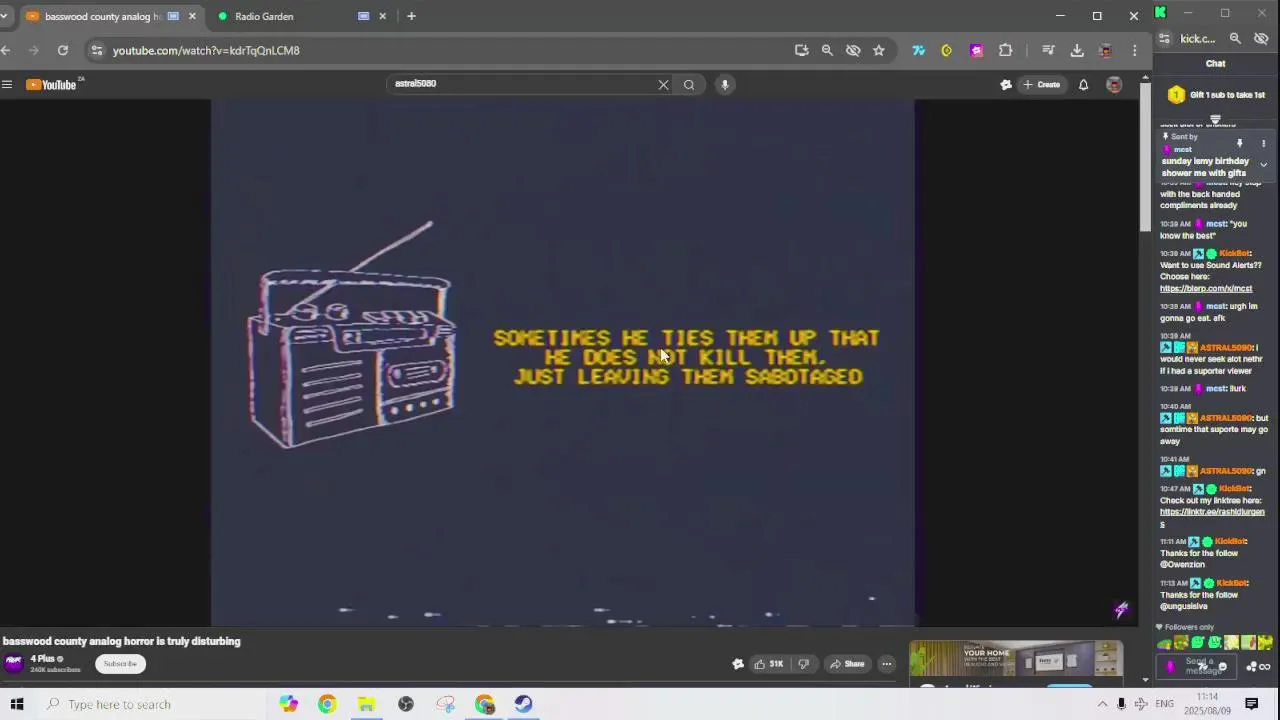Open the linktr.ee link in chat
This screenshot has height=720, width=1280.
1212,517
